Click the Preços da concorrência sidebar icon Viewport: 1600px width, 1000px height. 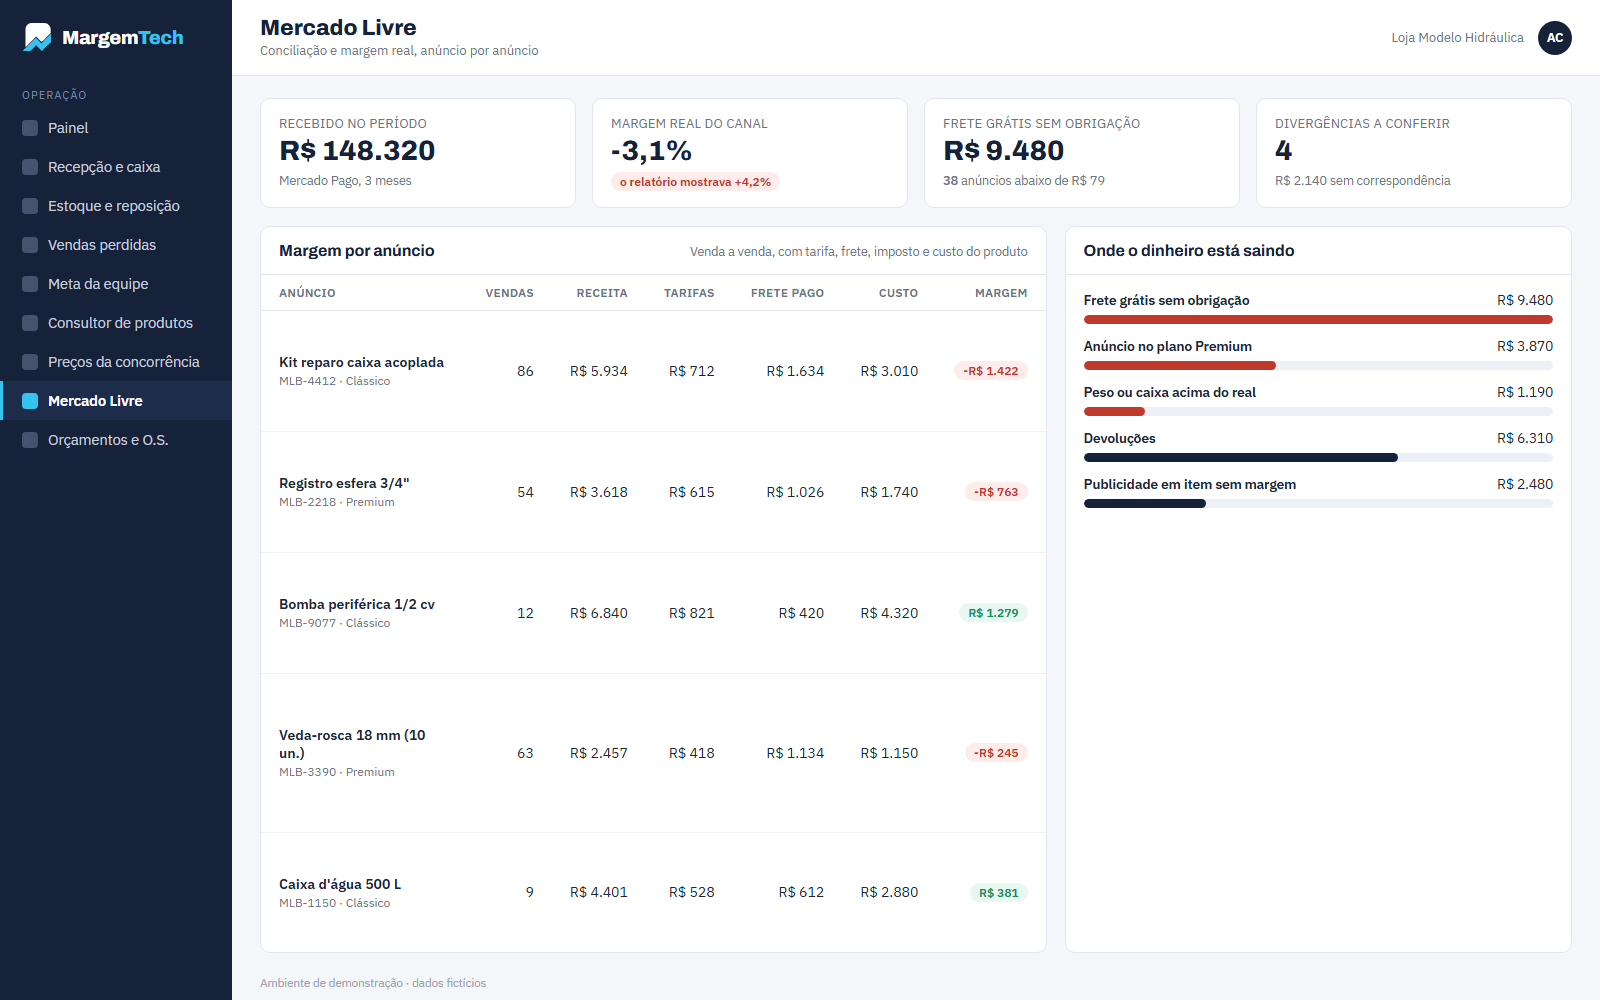click(30, 362)
